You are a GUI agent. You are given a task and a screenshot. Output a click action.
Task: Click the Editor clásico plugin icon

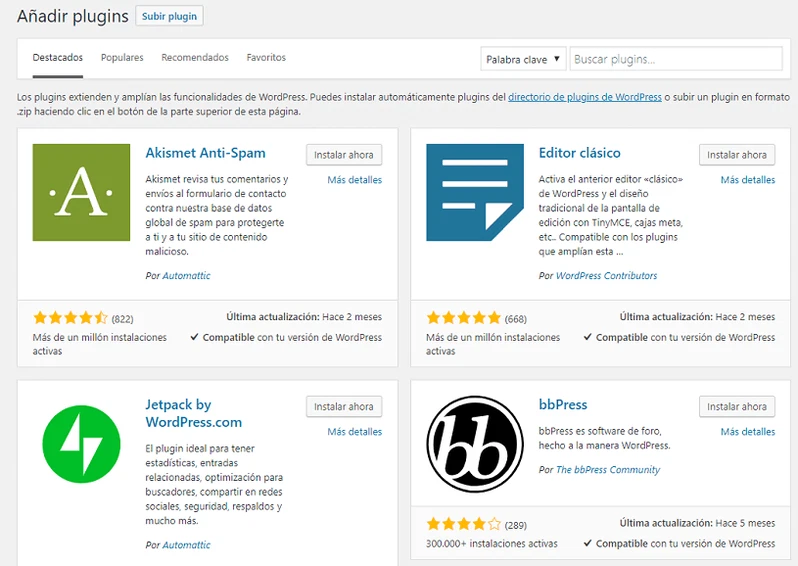475,192
